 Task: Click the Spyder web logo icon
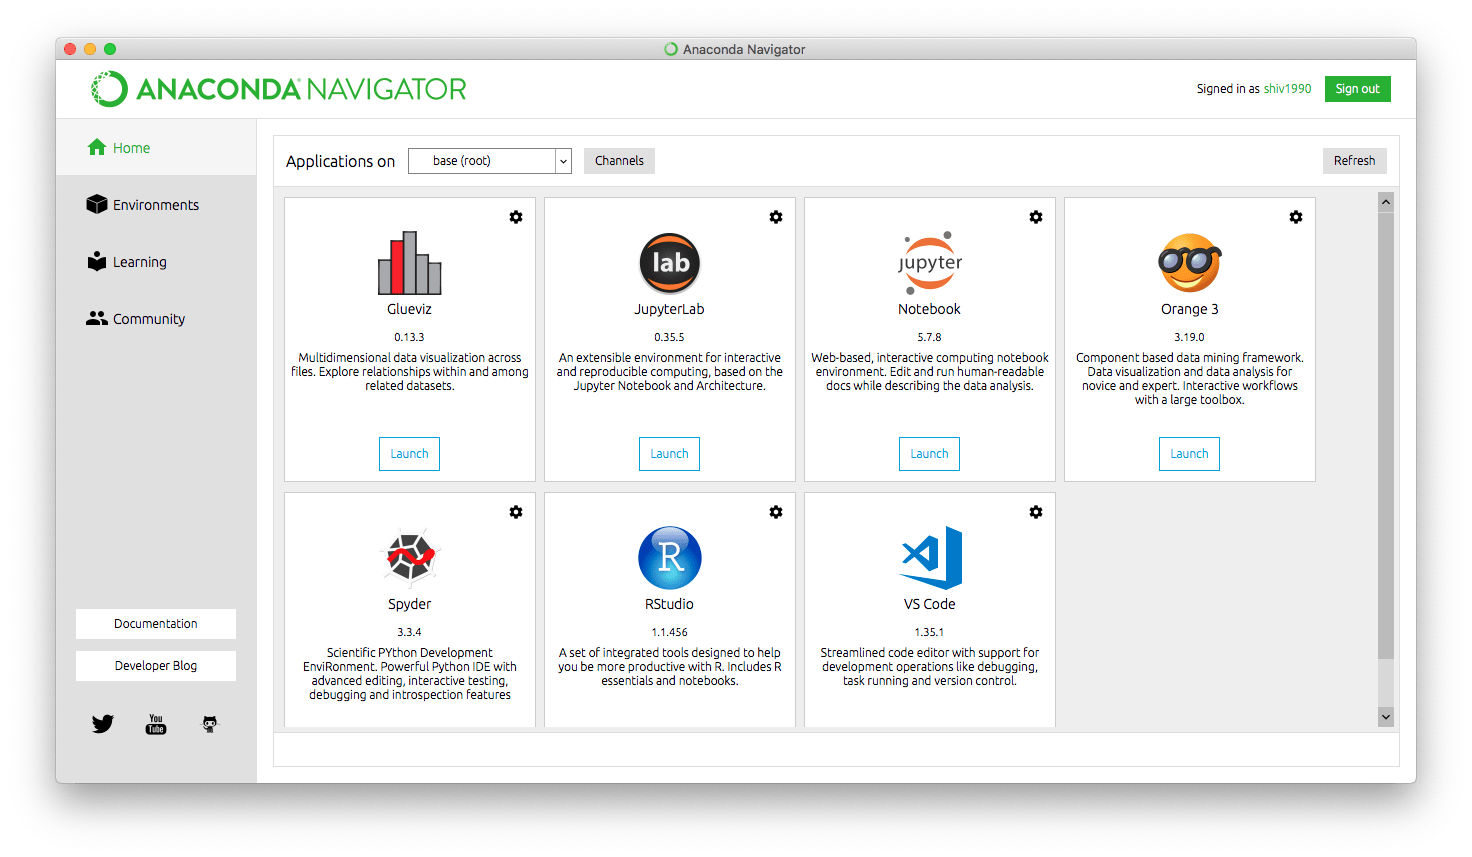tap(410, 557)
